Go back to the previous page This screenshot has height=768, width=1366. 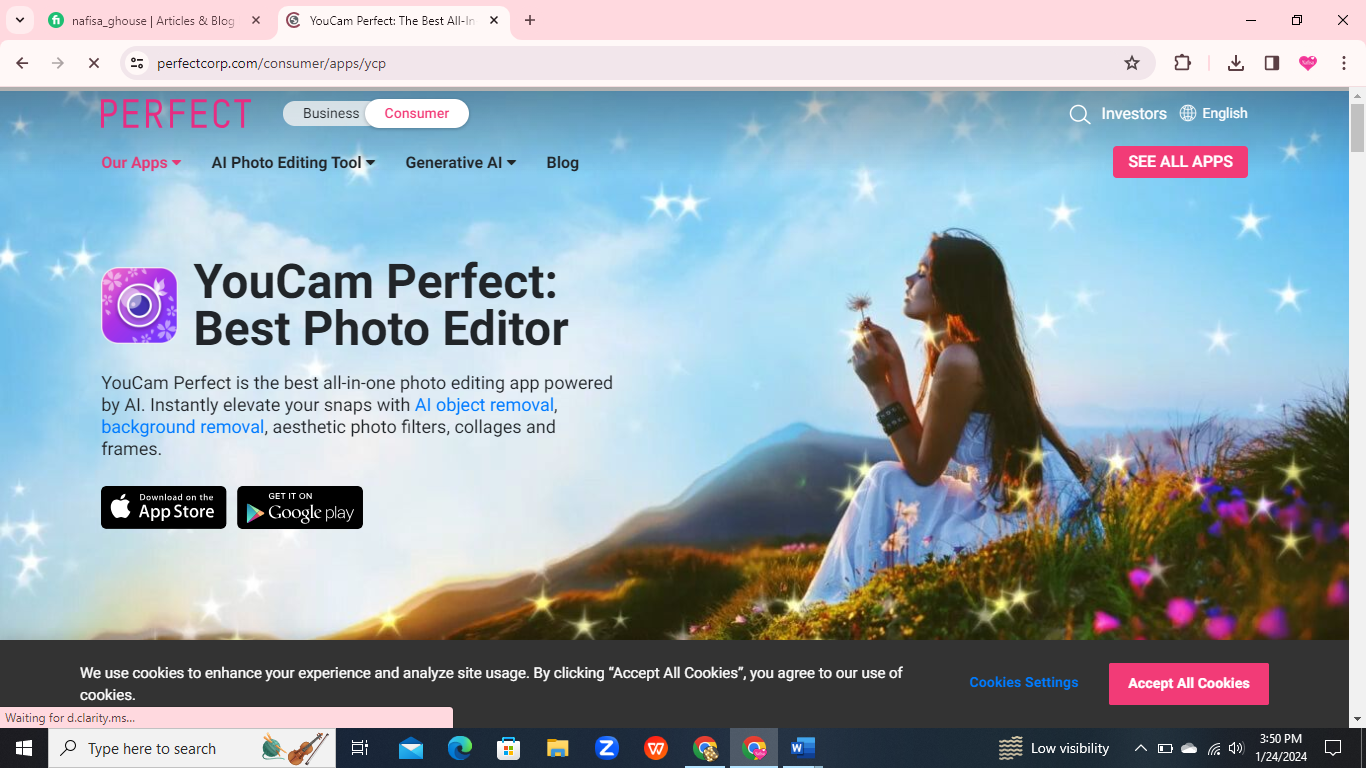click(22, 63)
